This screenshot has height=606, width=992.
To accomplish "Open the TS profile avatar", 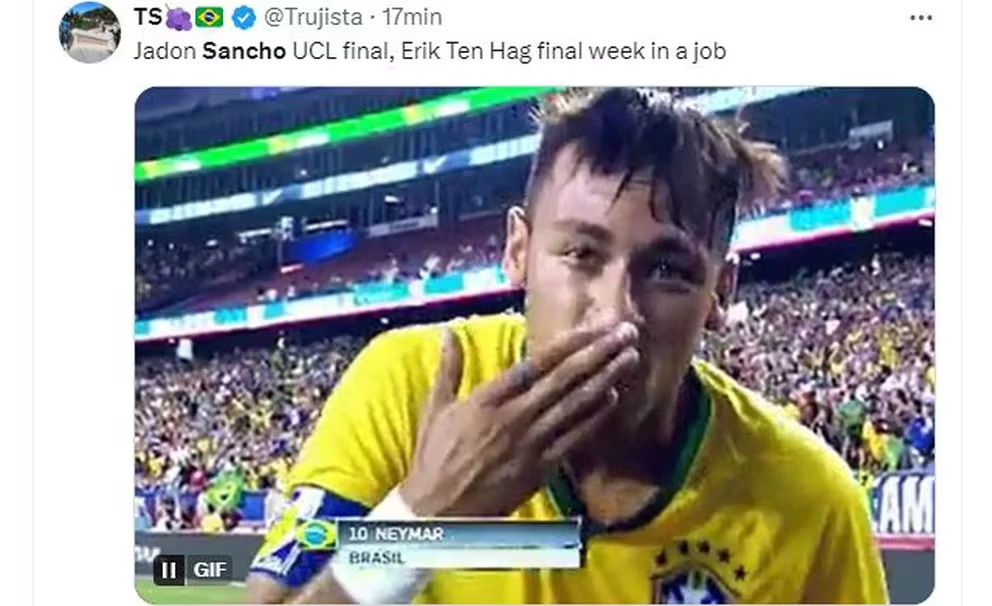I will point(89,32).
